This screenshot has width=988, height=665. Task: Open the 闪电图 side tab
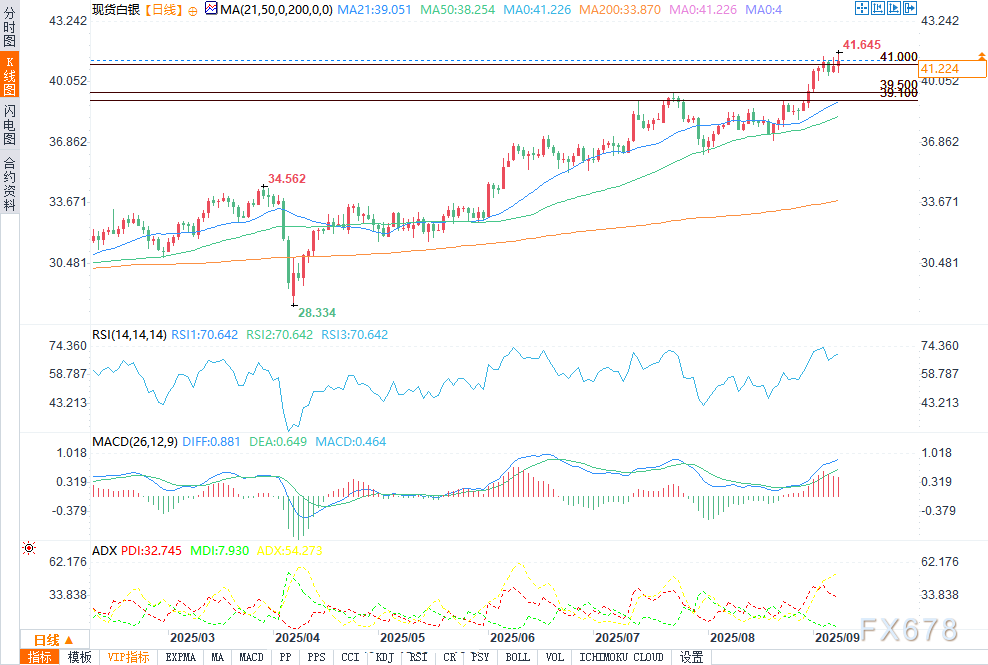9,124
